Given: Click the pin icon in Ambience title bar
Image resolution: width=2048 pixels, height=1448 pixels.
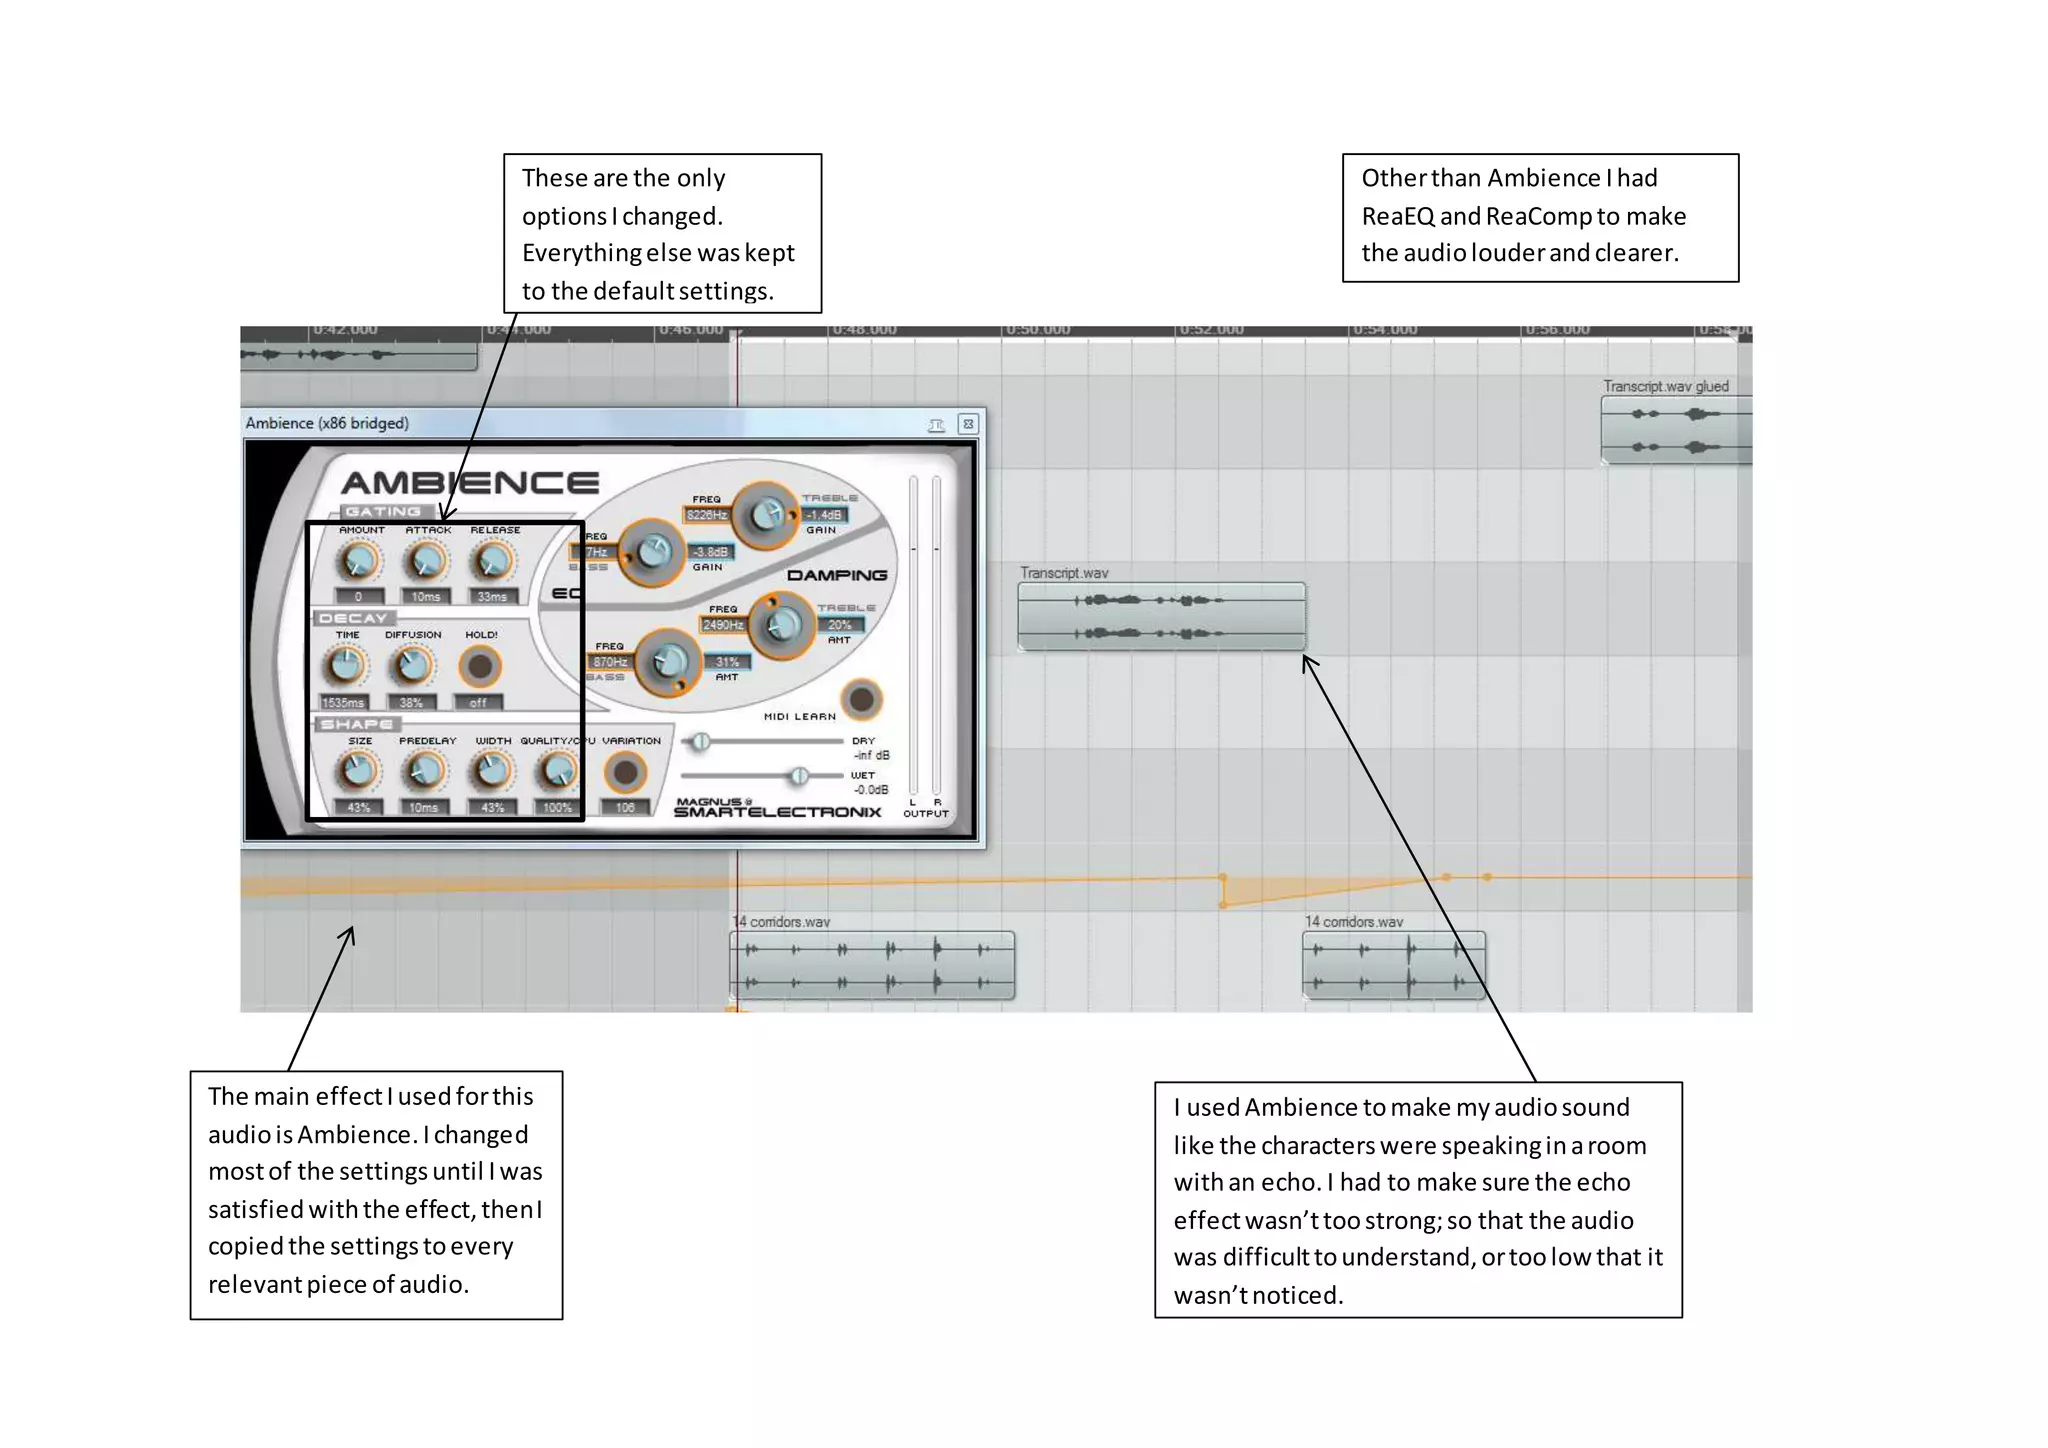Looking at the screenshot, I should pyautogui.click(x=936, y=425).
